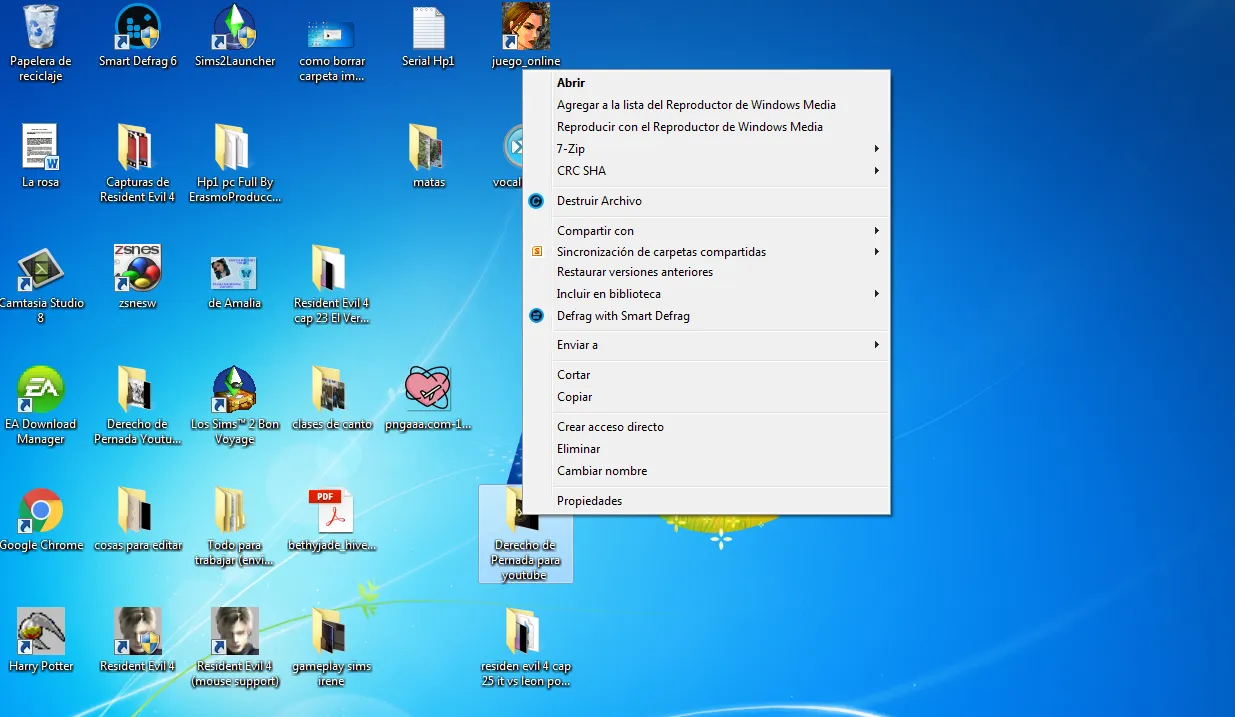The image size is (1235, 717).
Task: Choose Copiar in the context menu
Action: coord(707,397)
